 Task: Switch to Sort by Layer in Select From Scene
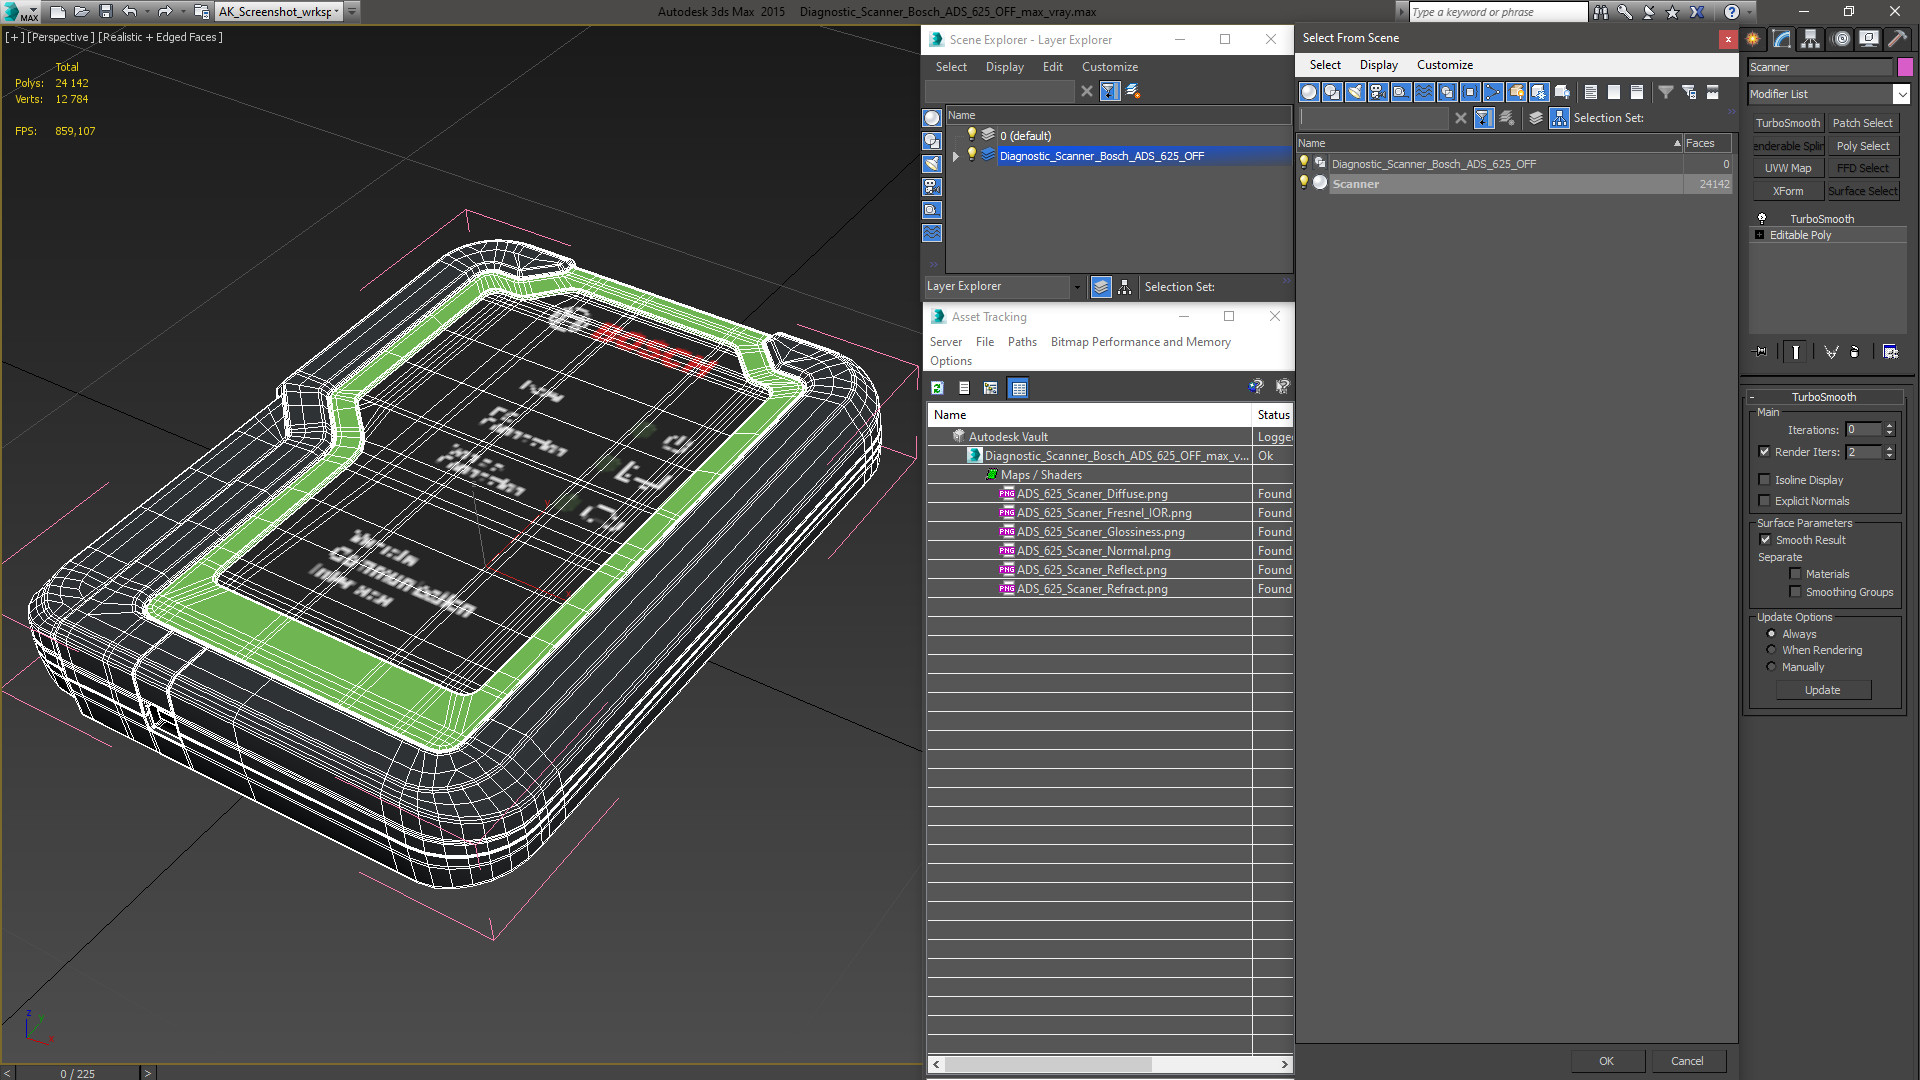(1537, 118)
